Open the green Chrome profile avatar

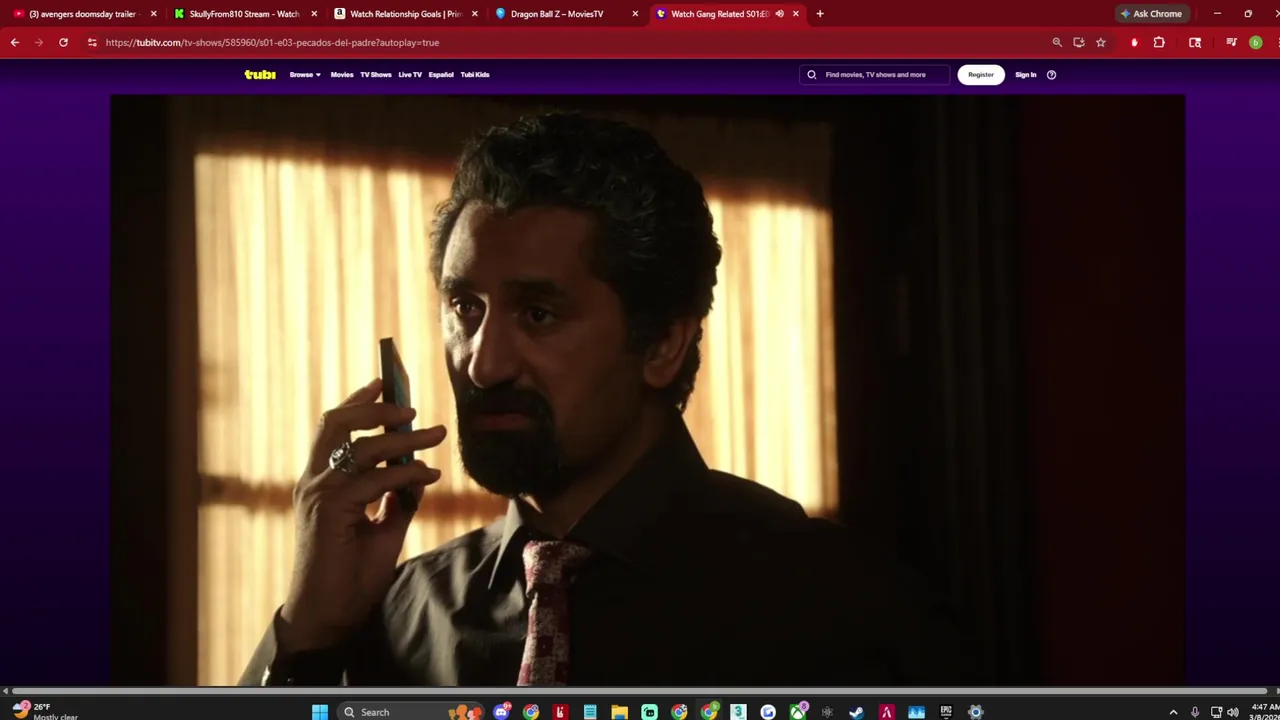coord(1256,42)
